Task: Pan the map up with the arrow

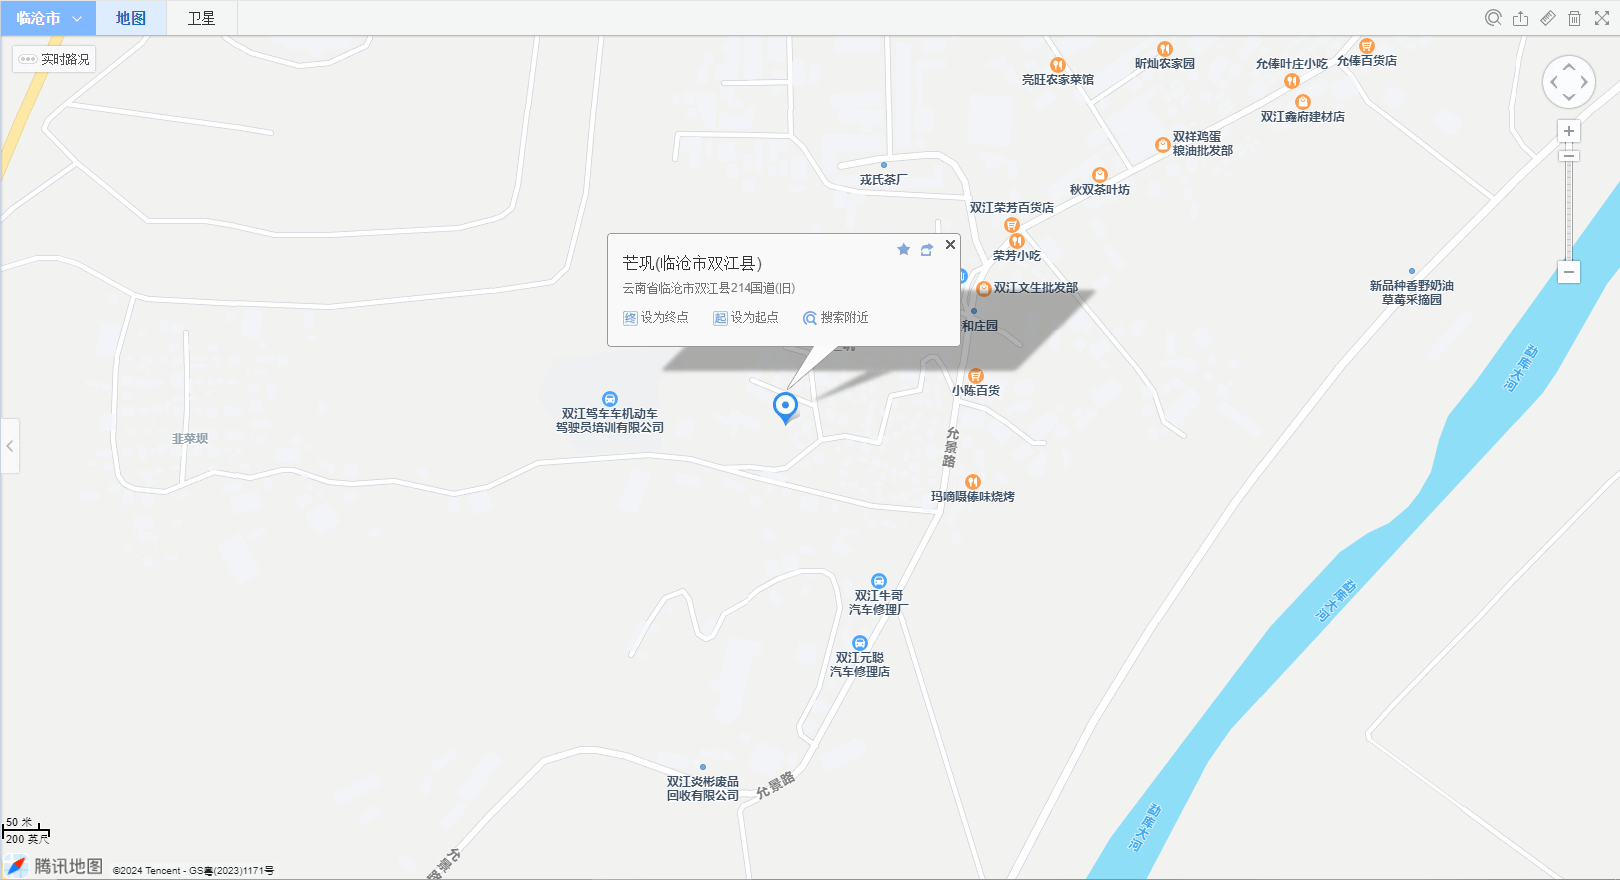Action: pos(1569,66)
